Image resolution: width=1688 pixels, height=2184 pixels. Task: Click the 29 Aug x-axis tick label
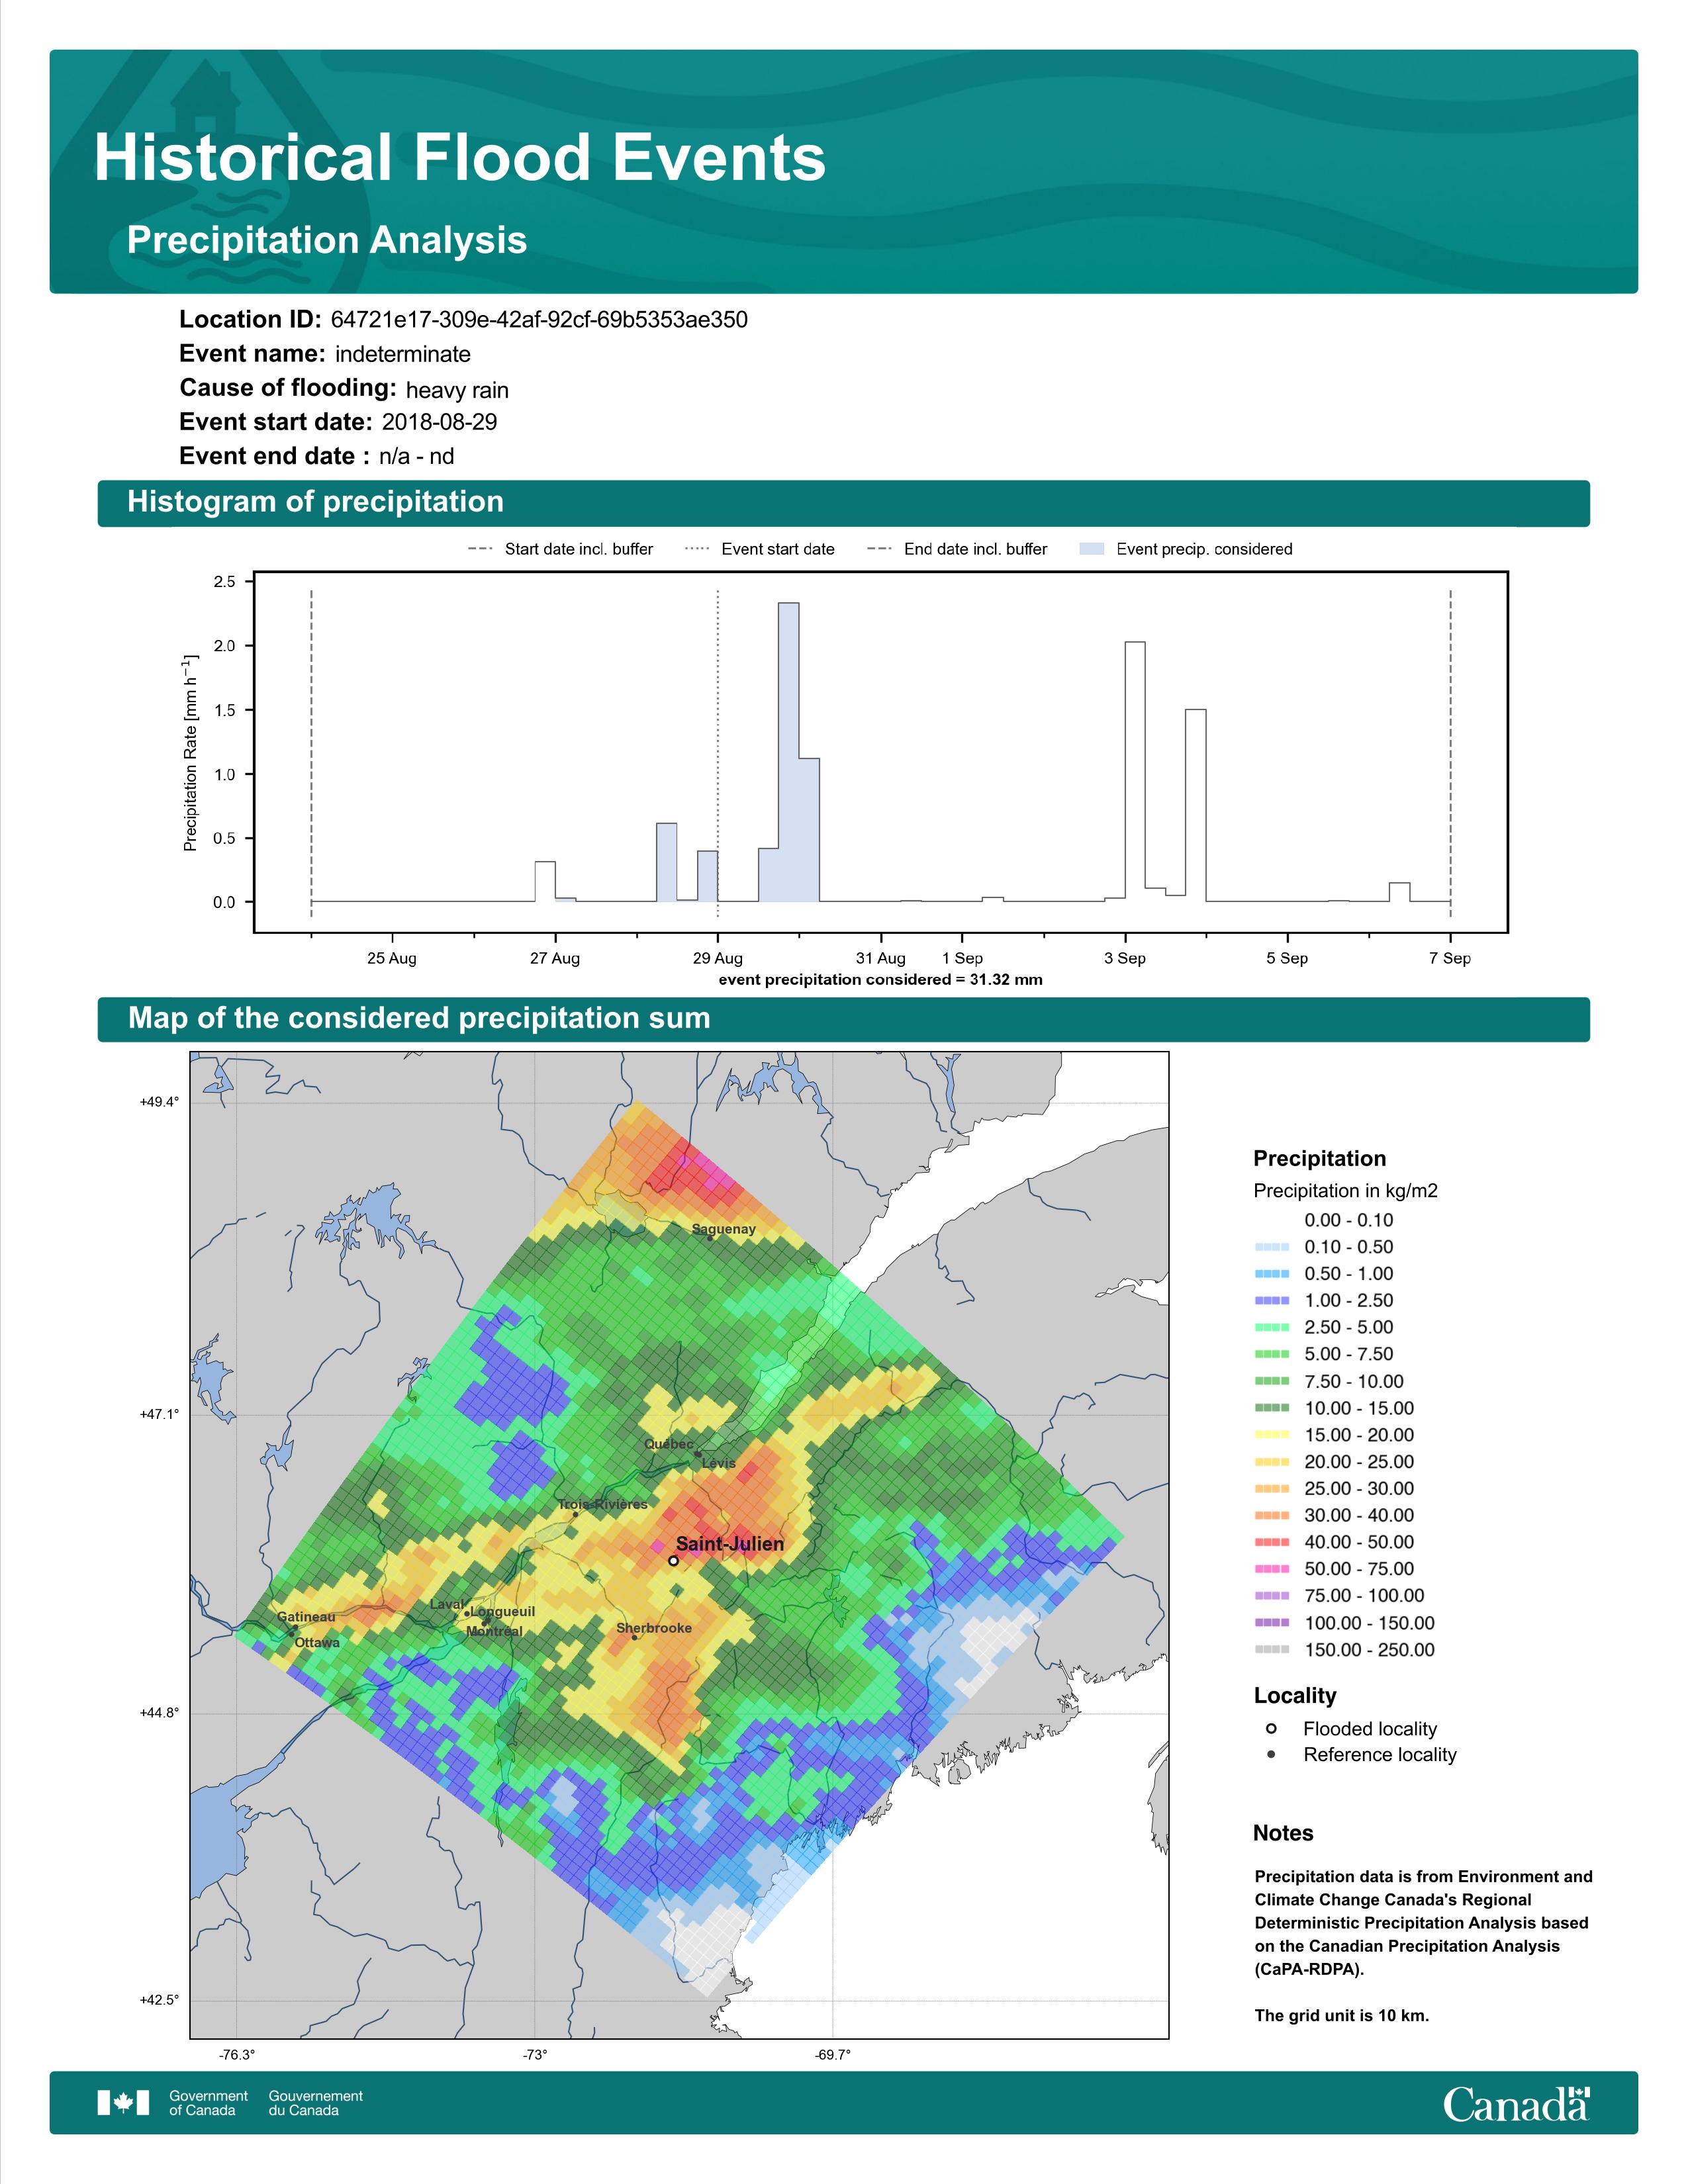(x=718, y=958)
